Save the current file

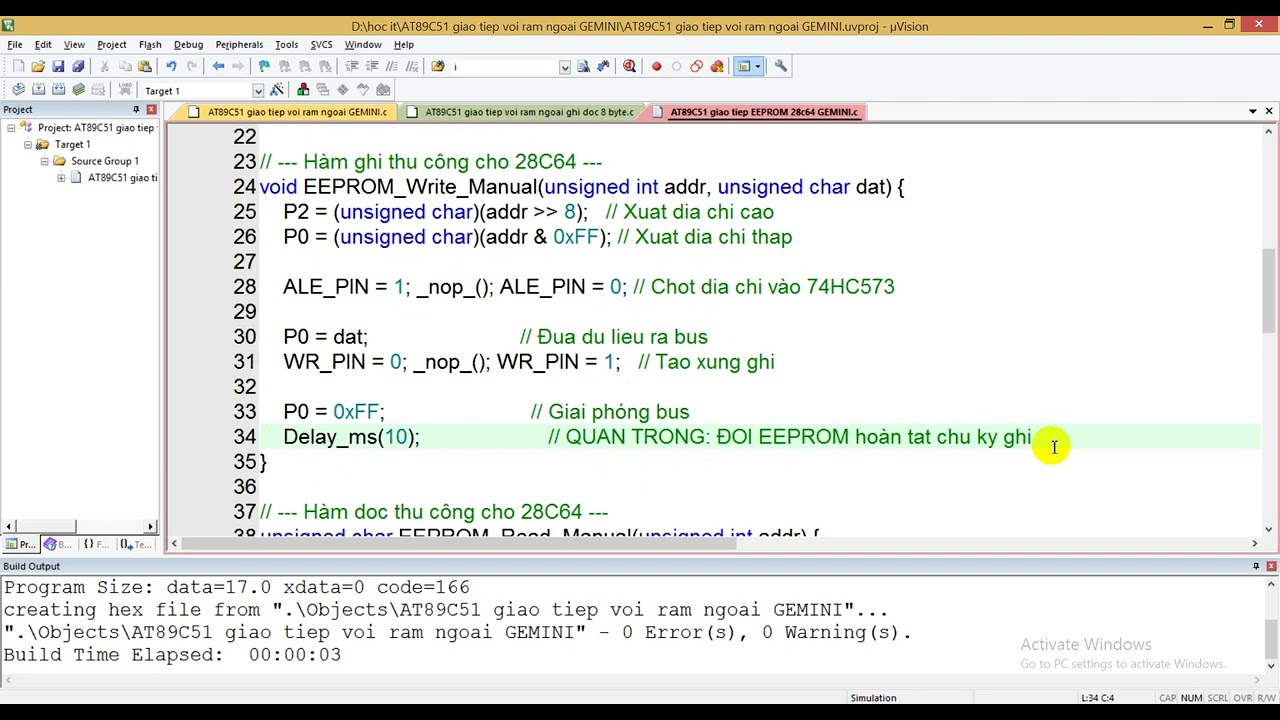pyautogui.click(x=58, y=66)
